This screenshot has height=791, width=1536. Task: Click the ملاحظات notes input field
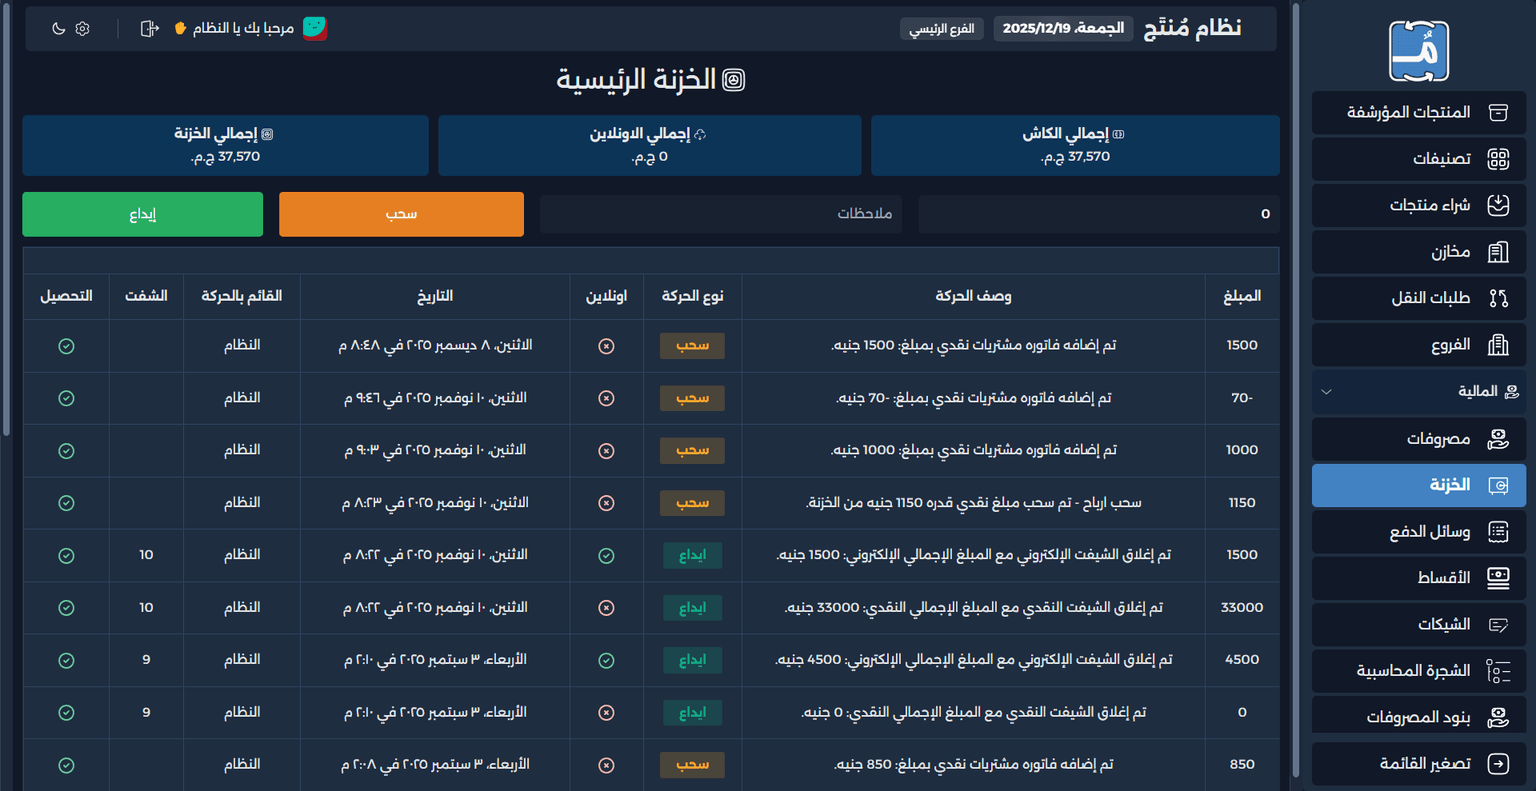pyautogui.click(x=720, y=214)
